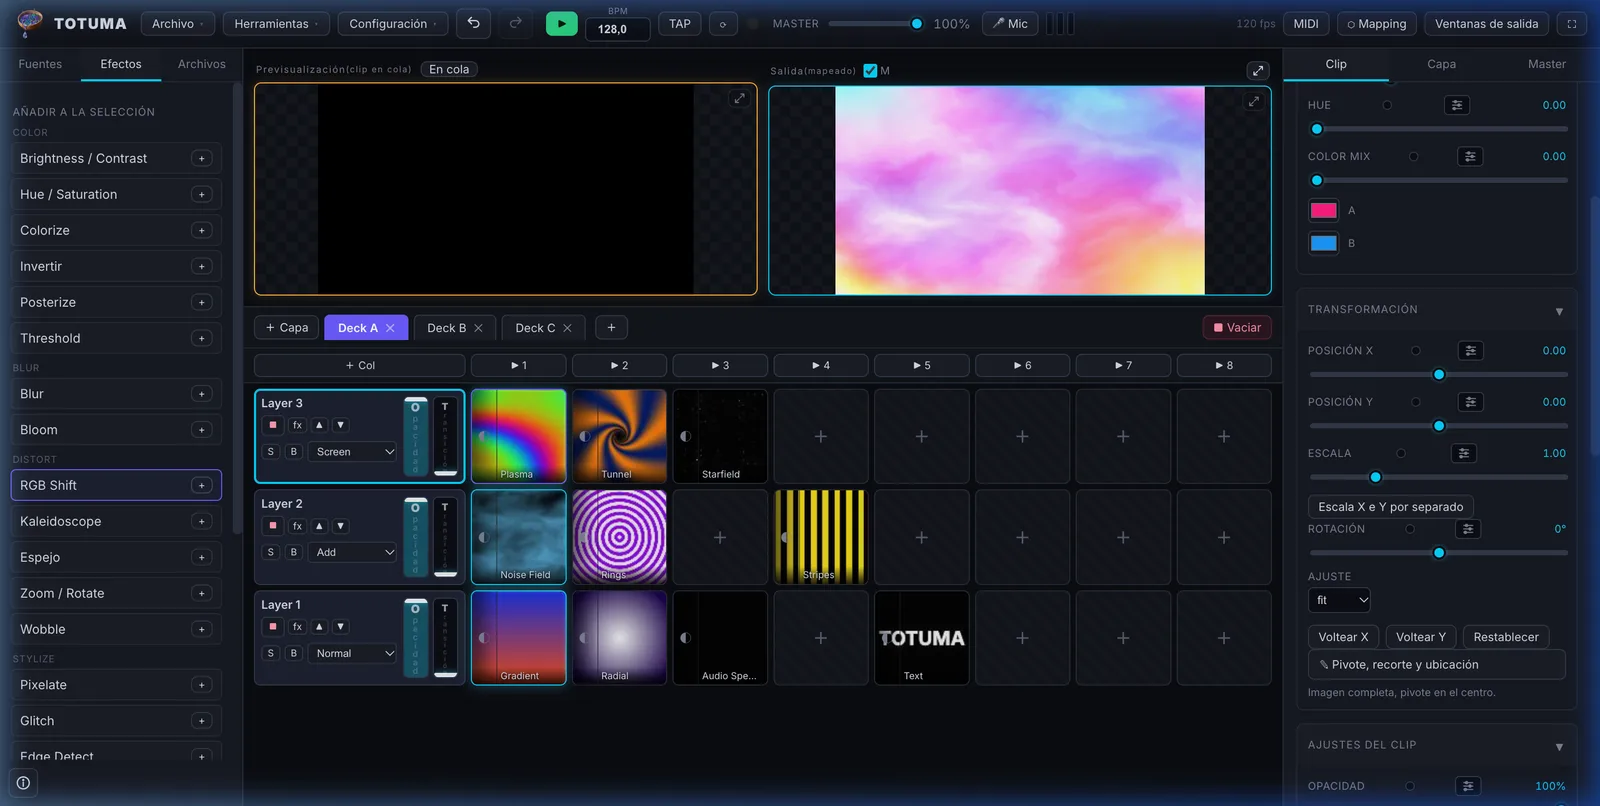Open the Posición X parameter settings icon
The height and width of the screenshot is (806, 1600).
click(1470, 351)
